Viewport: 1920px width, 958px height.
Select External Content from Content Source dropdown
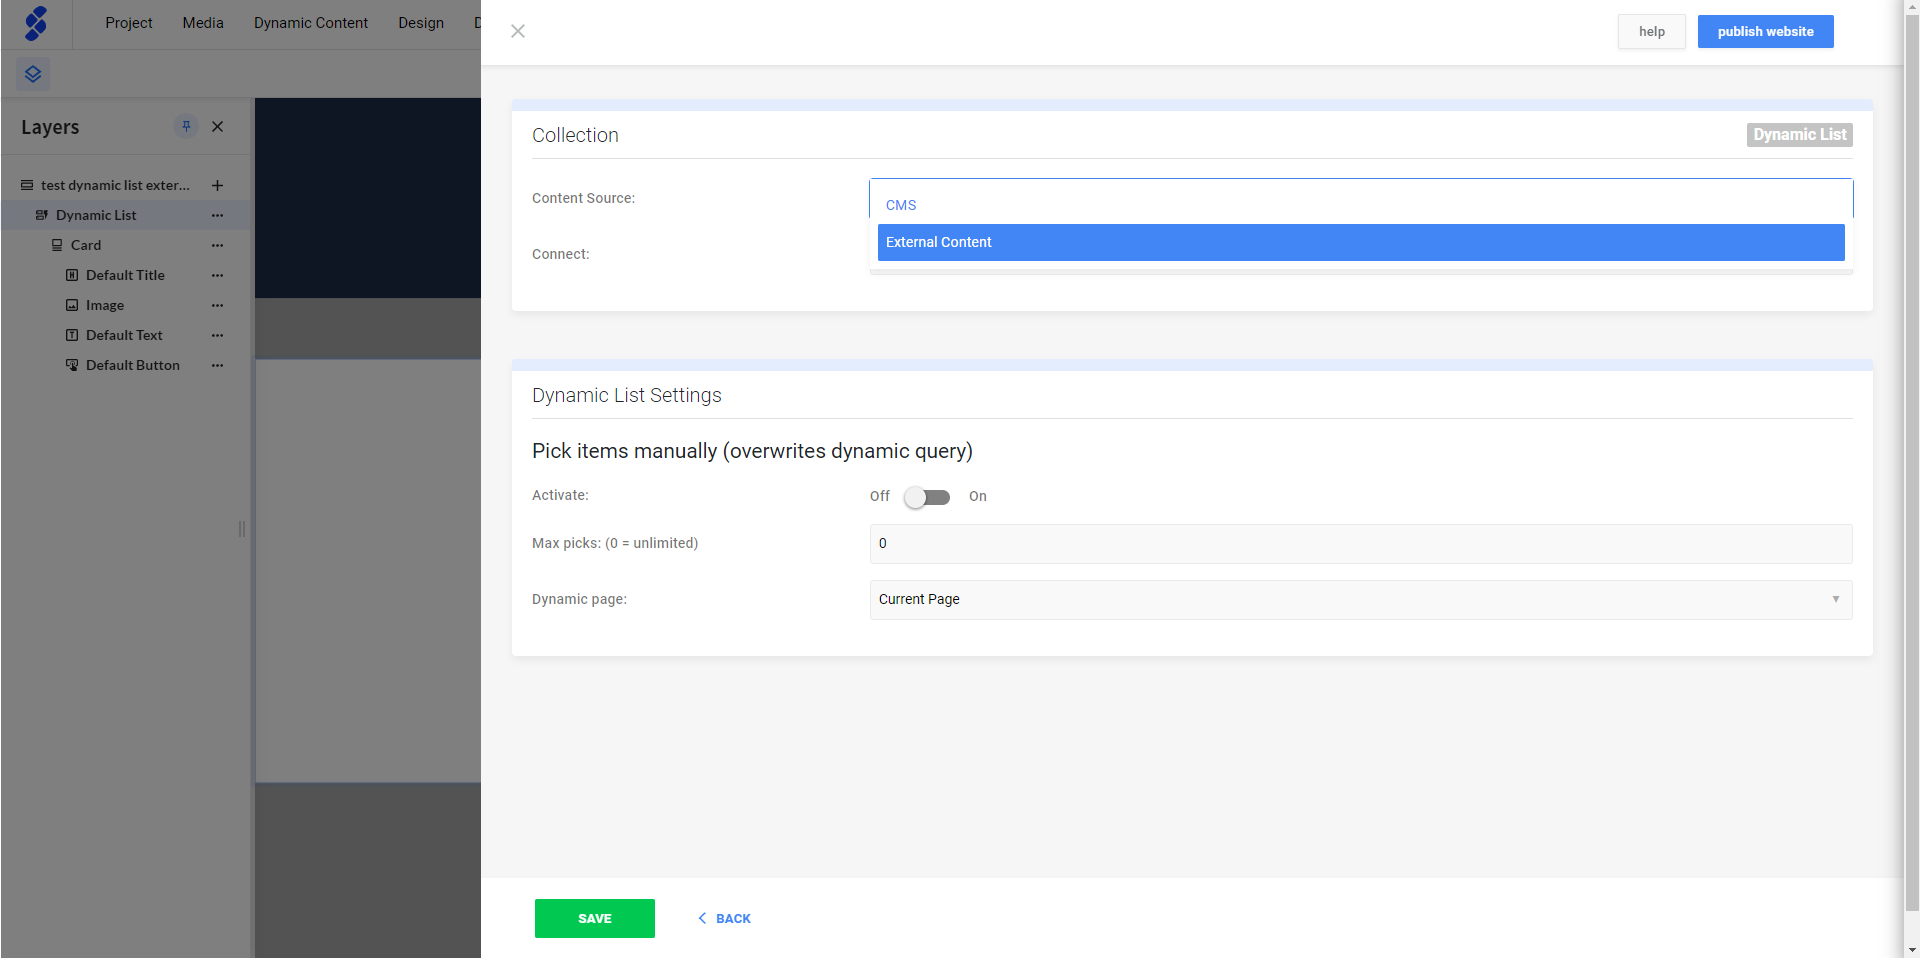point(1360,242)
